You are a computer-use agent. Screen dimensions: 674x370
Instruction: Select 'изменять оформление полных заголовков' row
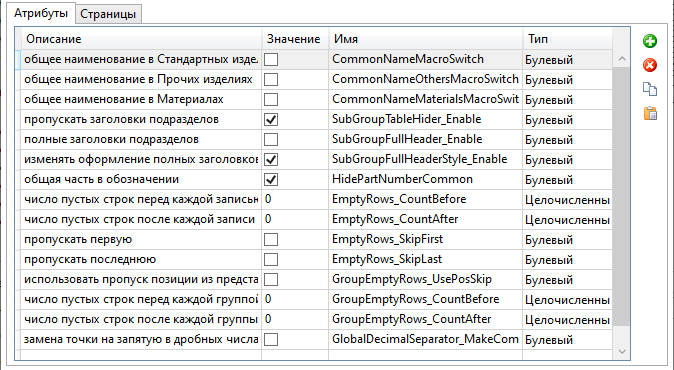point(141,159)
